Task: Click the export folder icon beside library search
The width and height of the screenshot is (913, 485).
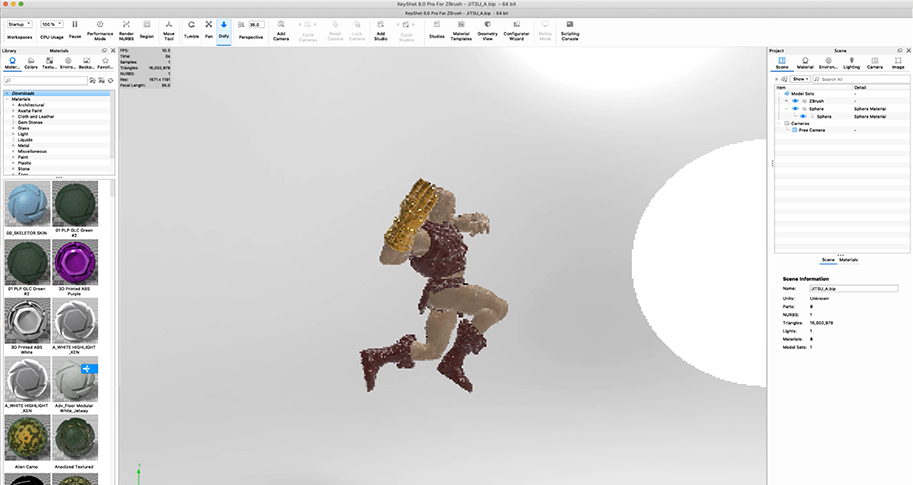Action: coord(102,80)
